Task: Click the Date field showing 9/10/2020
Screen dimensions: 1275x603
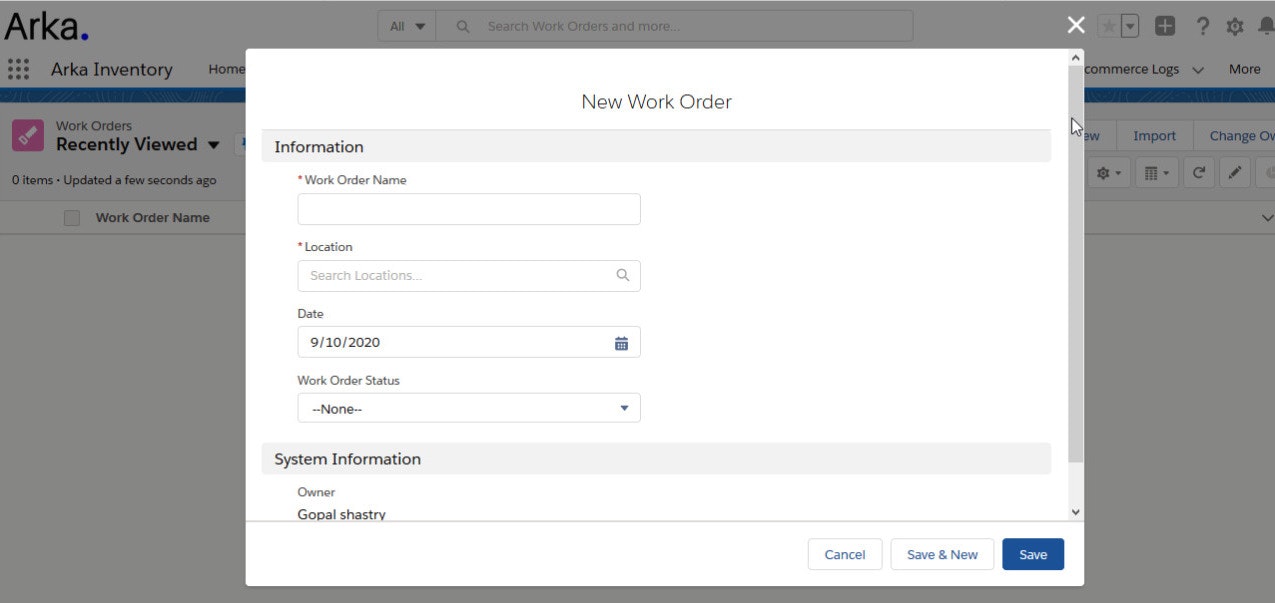Action: pyautogui.click(x=469, y=342)
